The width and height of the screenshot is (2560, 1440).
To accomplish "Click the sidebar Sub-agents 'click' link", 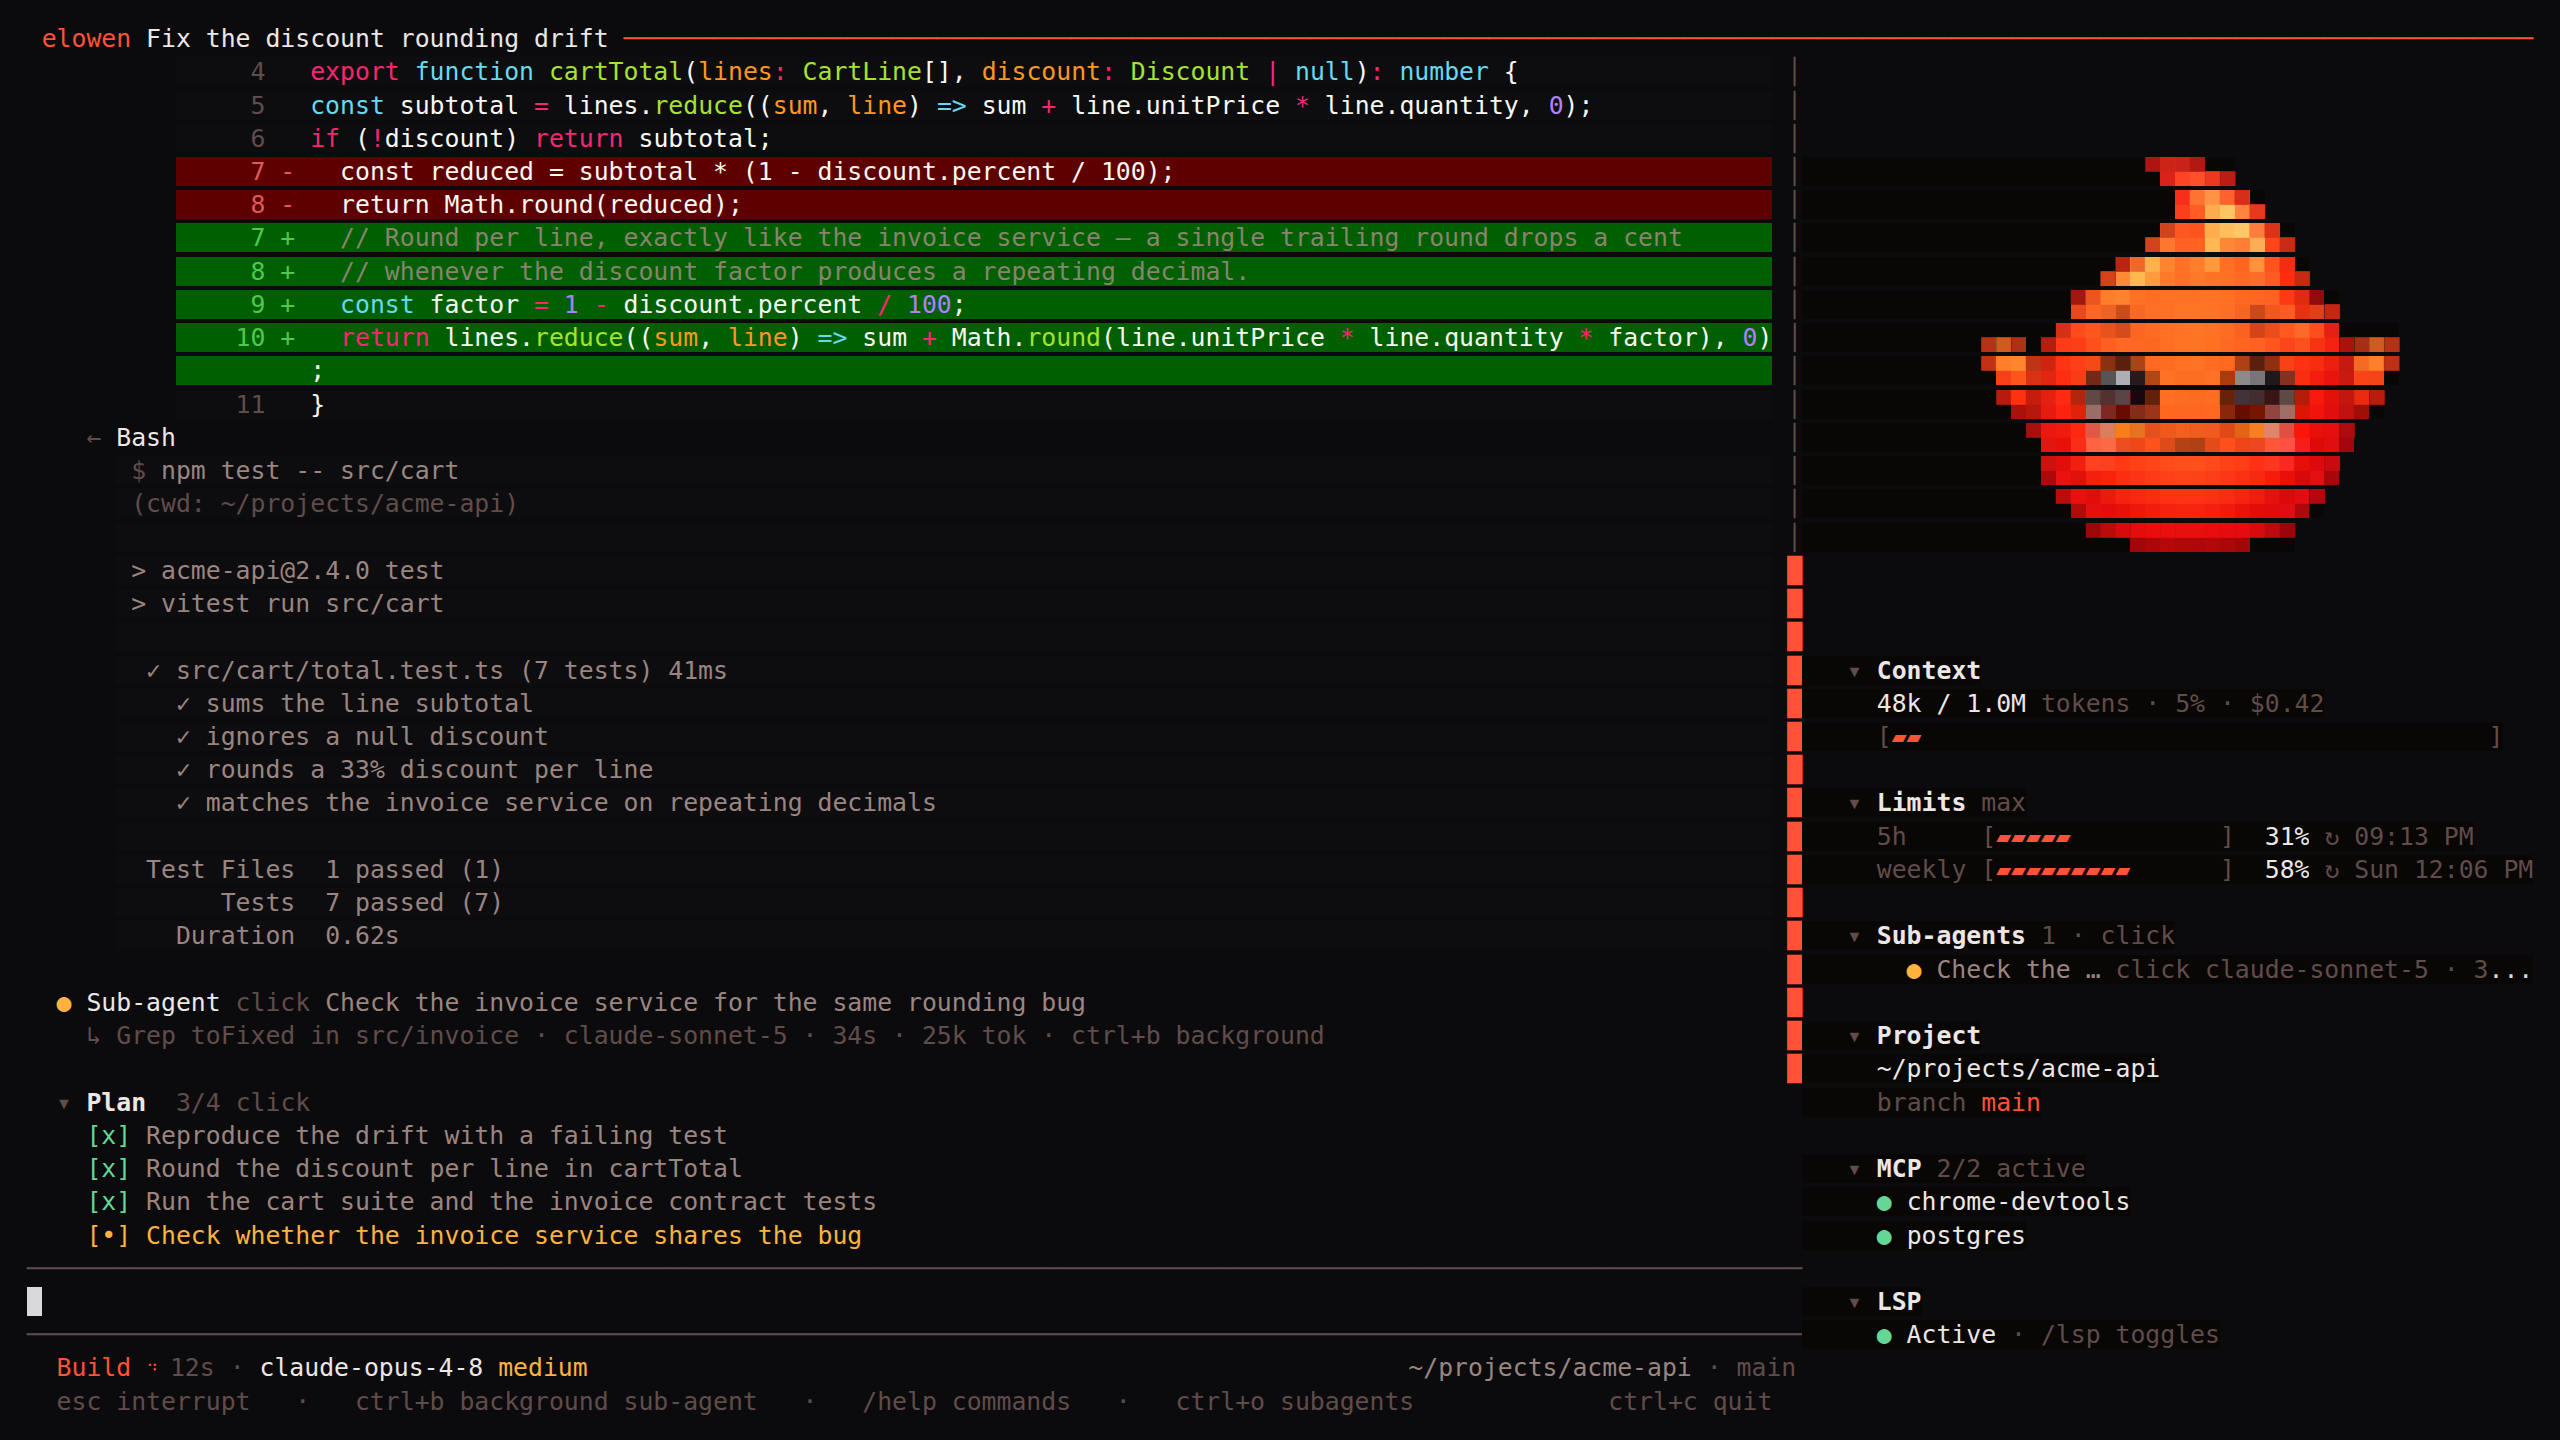I will 2138,936.
